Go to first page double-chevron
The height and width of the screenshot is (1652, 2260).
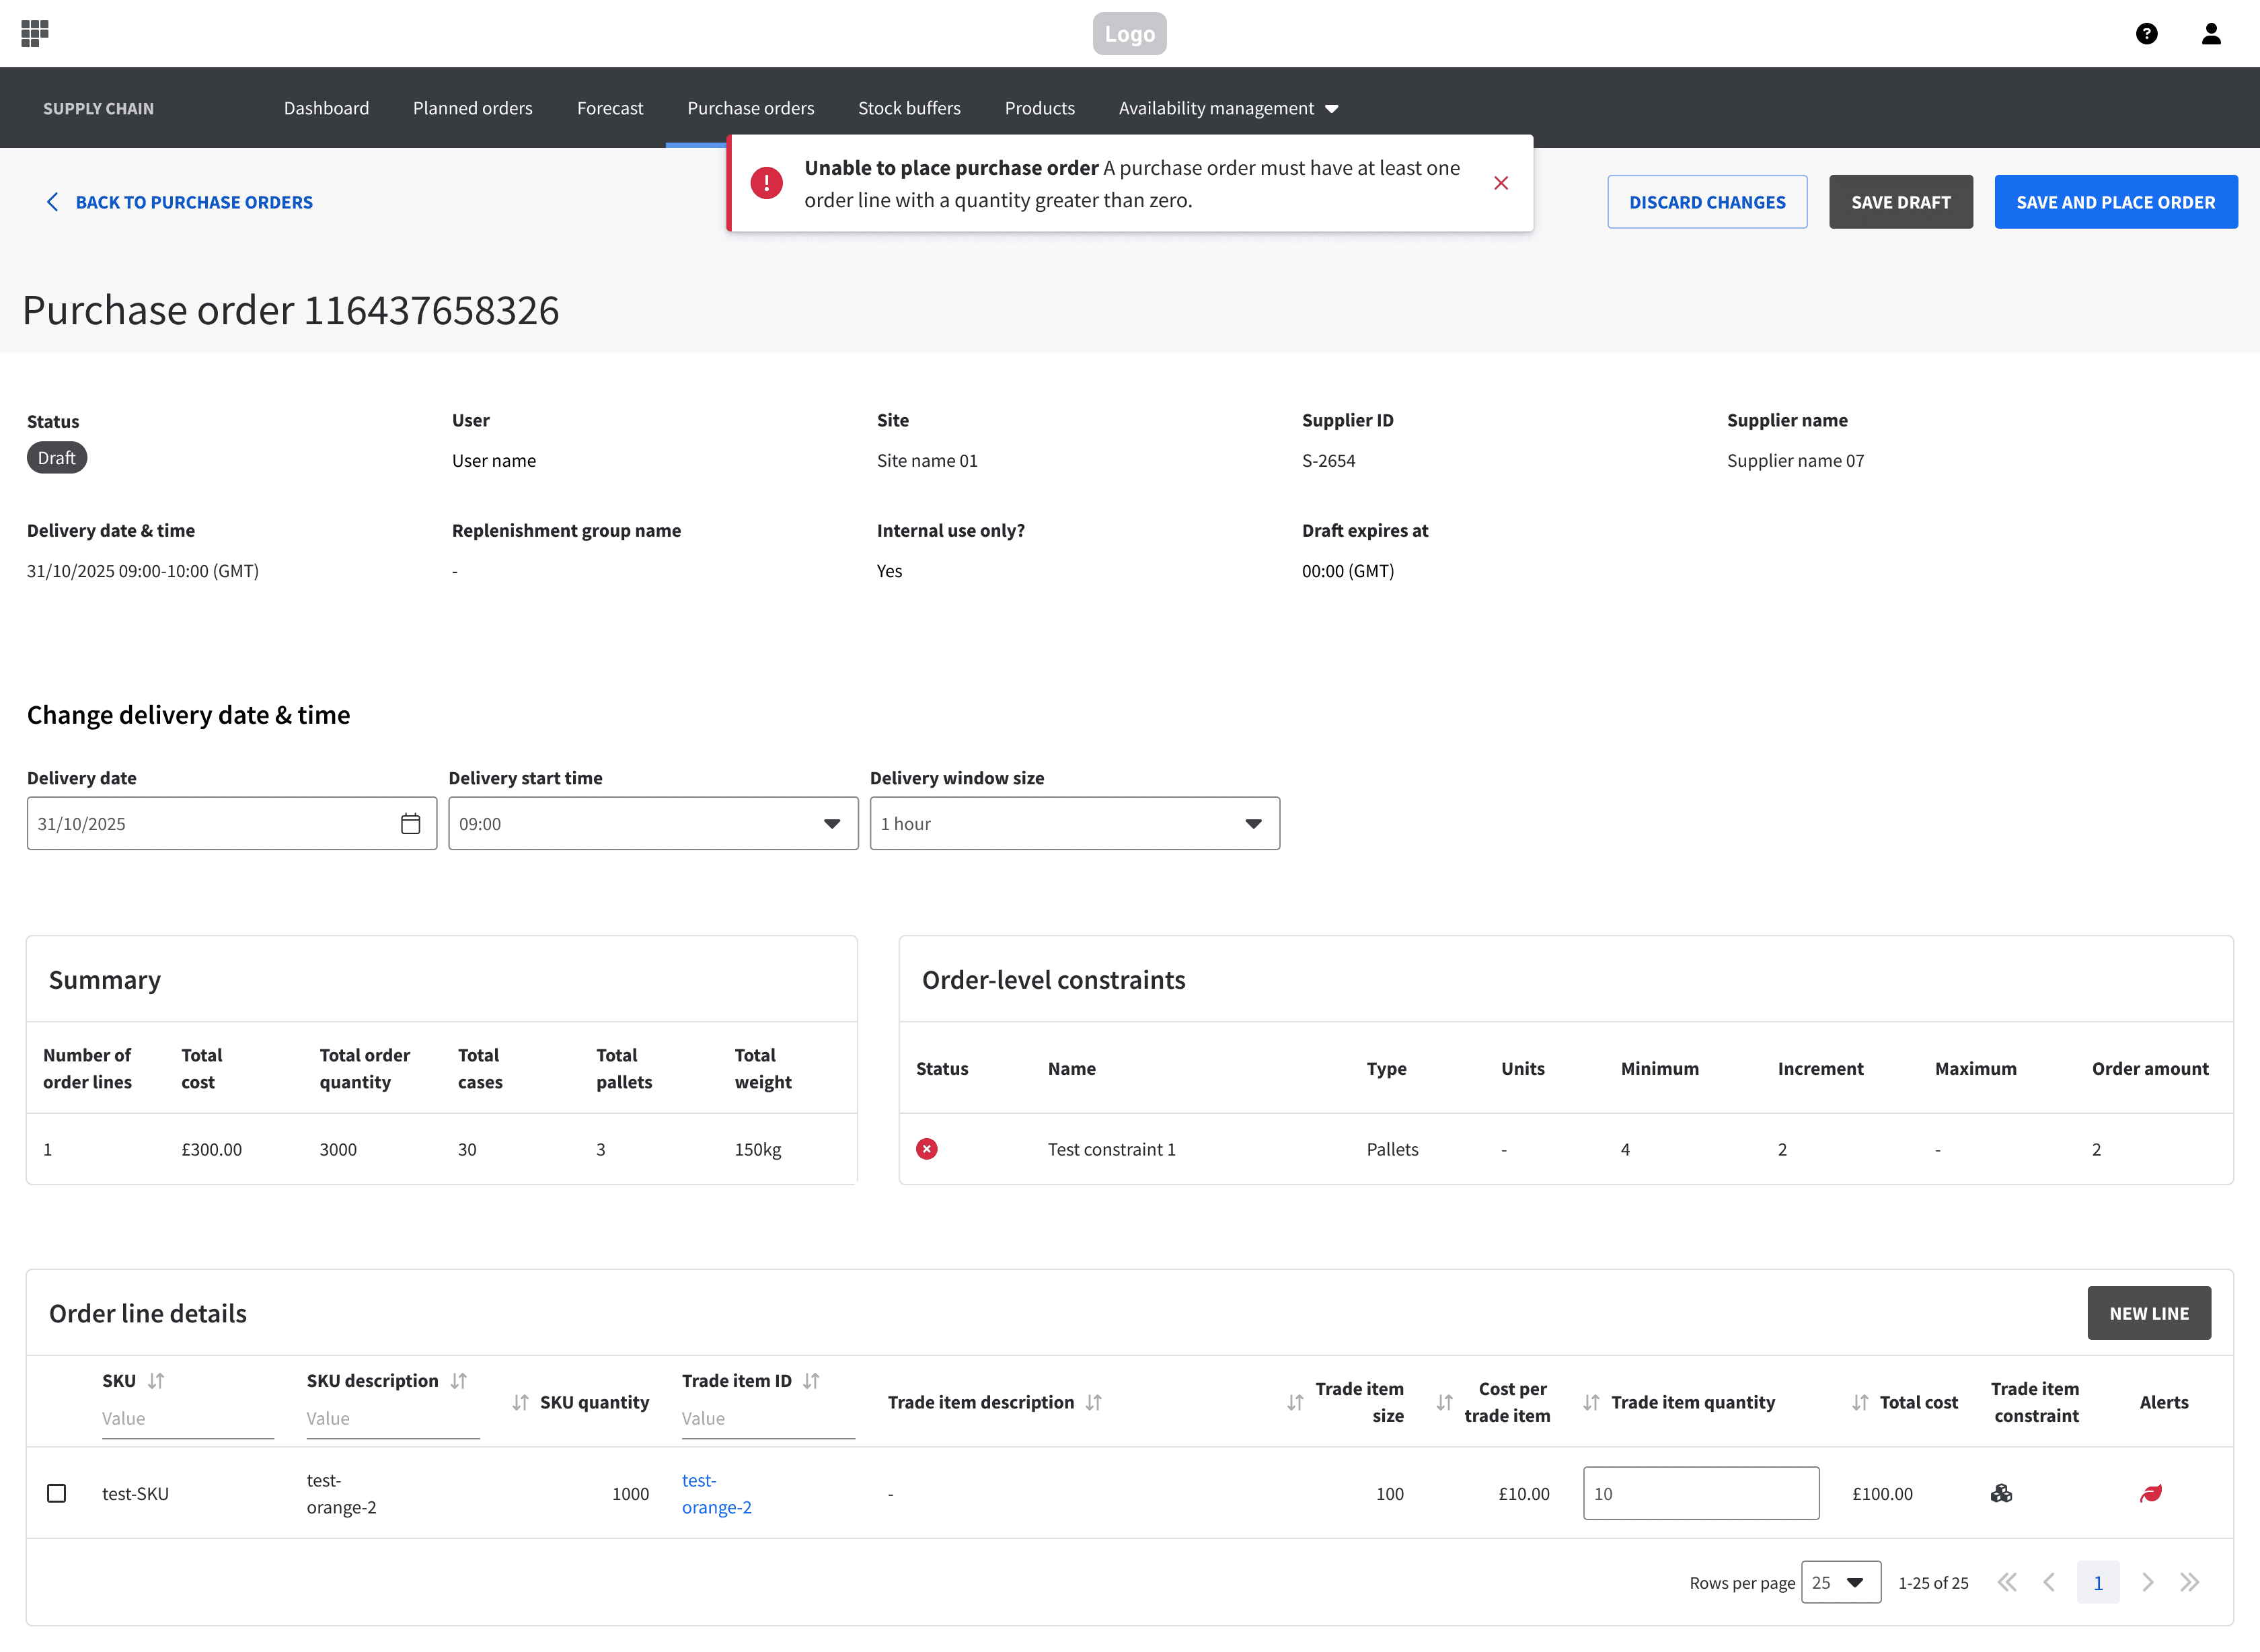2007,1582
